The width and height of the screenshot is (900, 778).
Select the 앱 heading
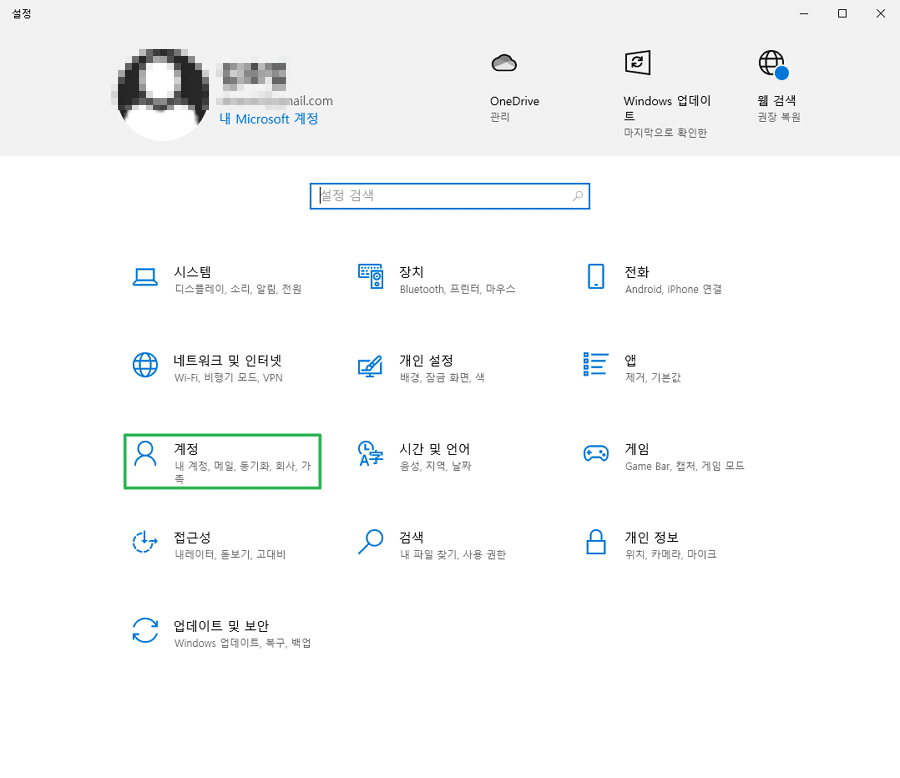tap(630, 360)
